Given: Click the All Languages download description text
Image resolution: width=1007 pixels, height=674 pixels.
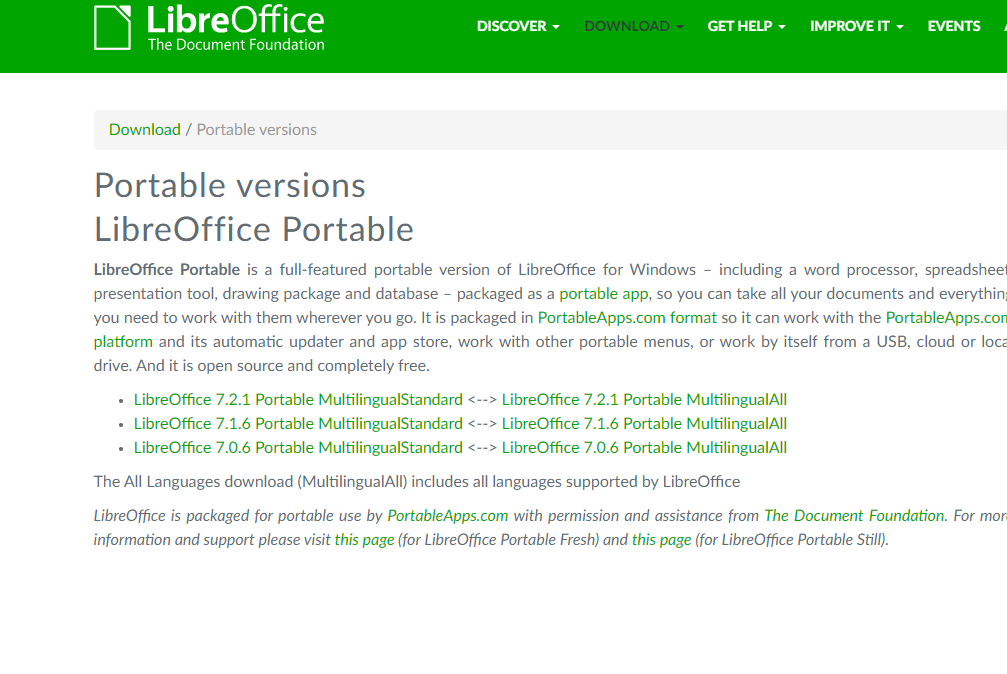Looking at the screenshot, I should [x=417, y=482].
